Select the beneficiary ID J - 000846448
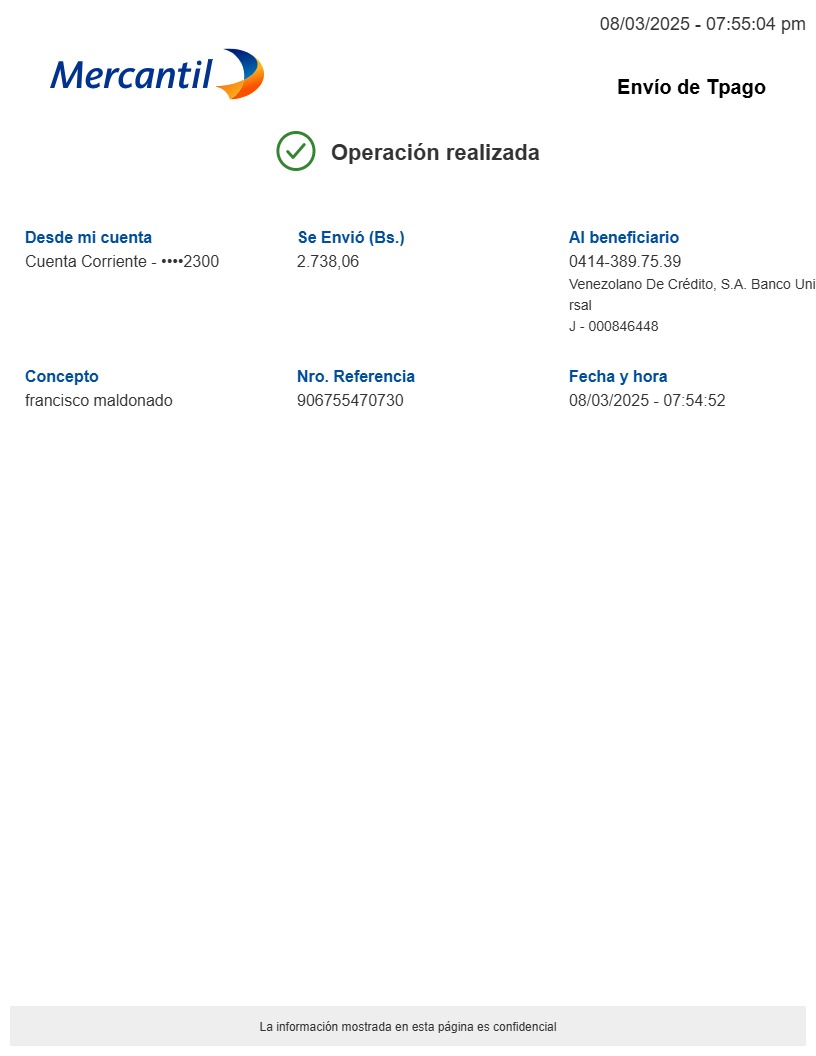Viewport: 816px width, 1056px height. [613, 327]
